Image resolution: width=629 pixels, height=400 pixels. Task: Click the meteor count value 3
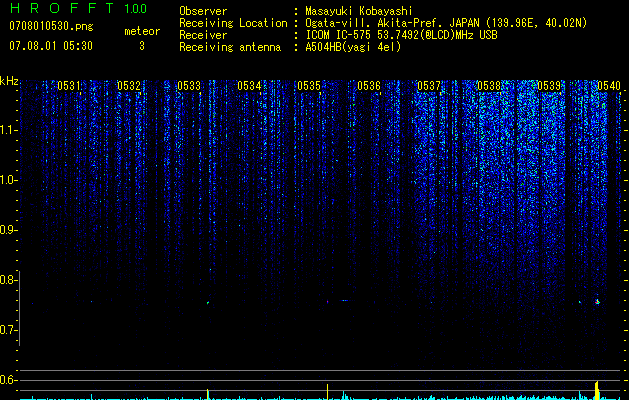pos(142,46)
